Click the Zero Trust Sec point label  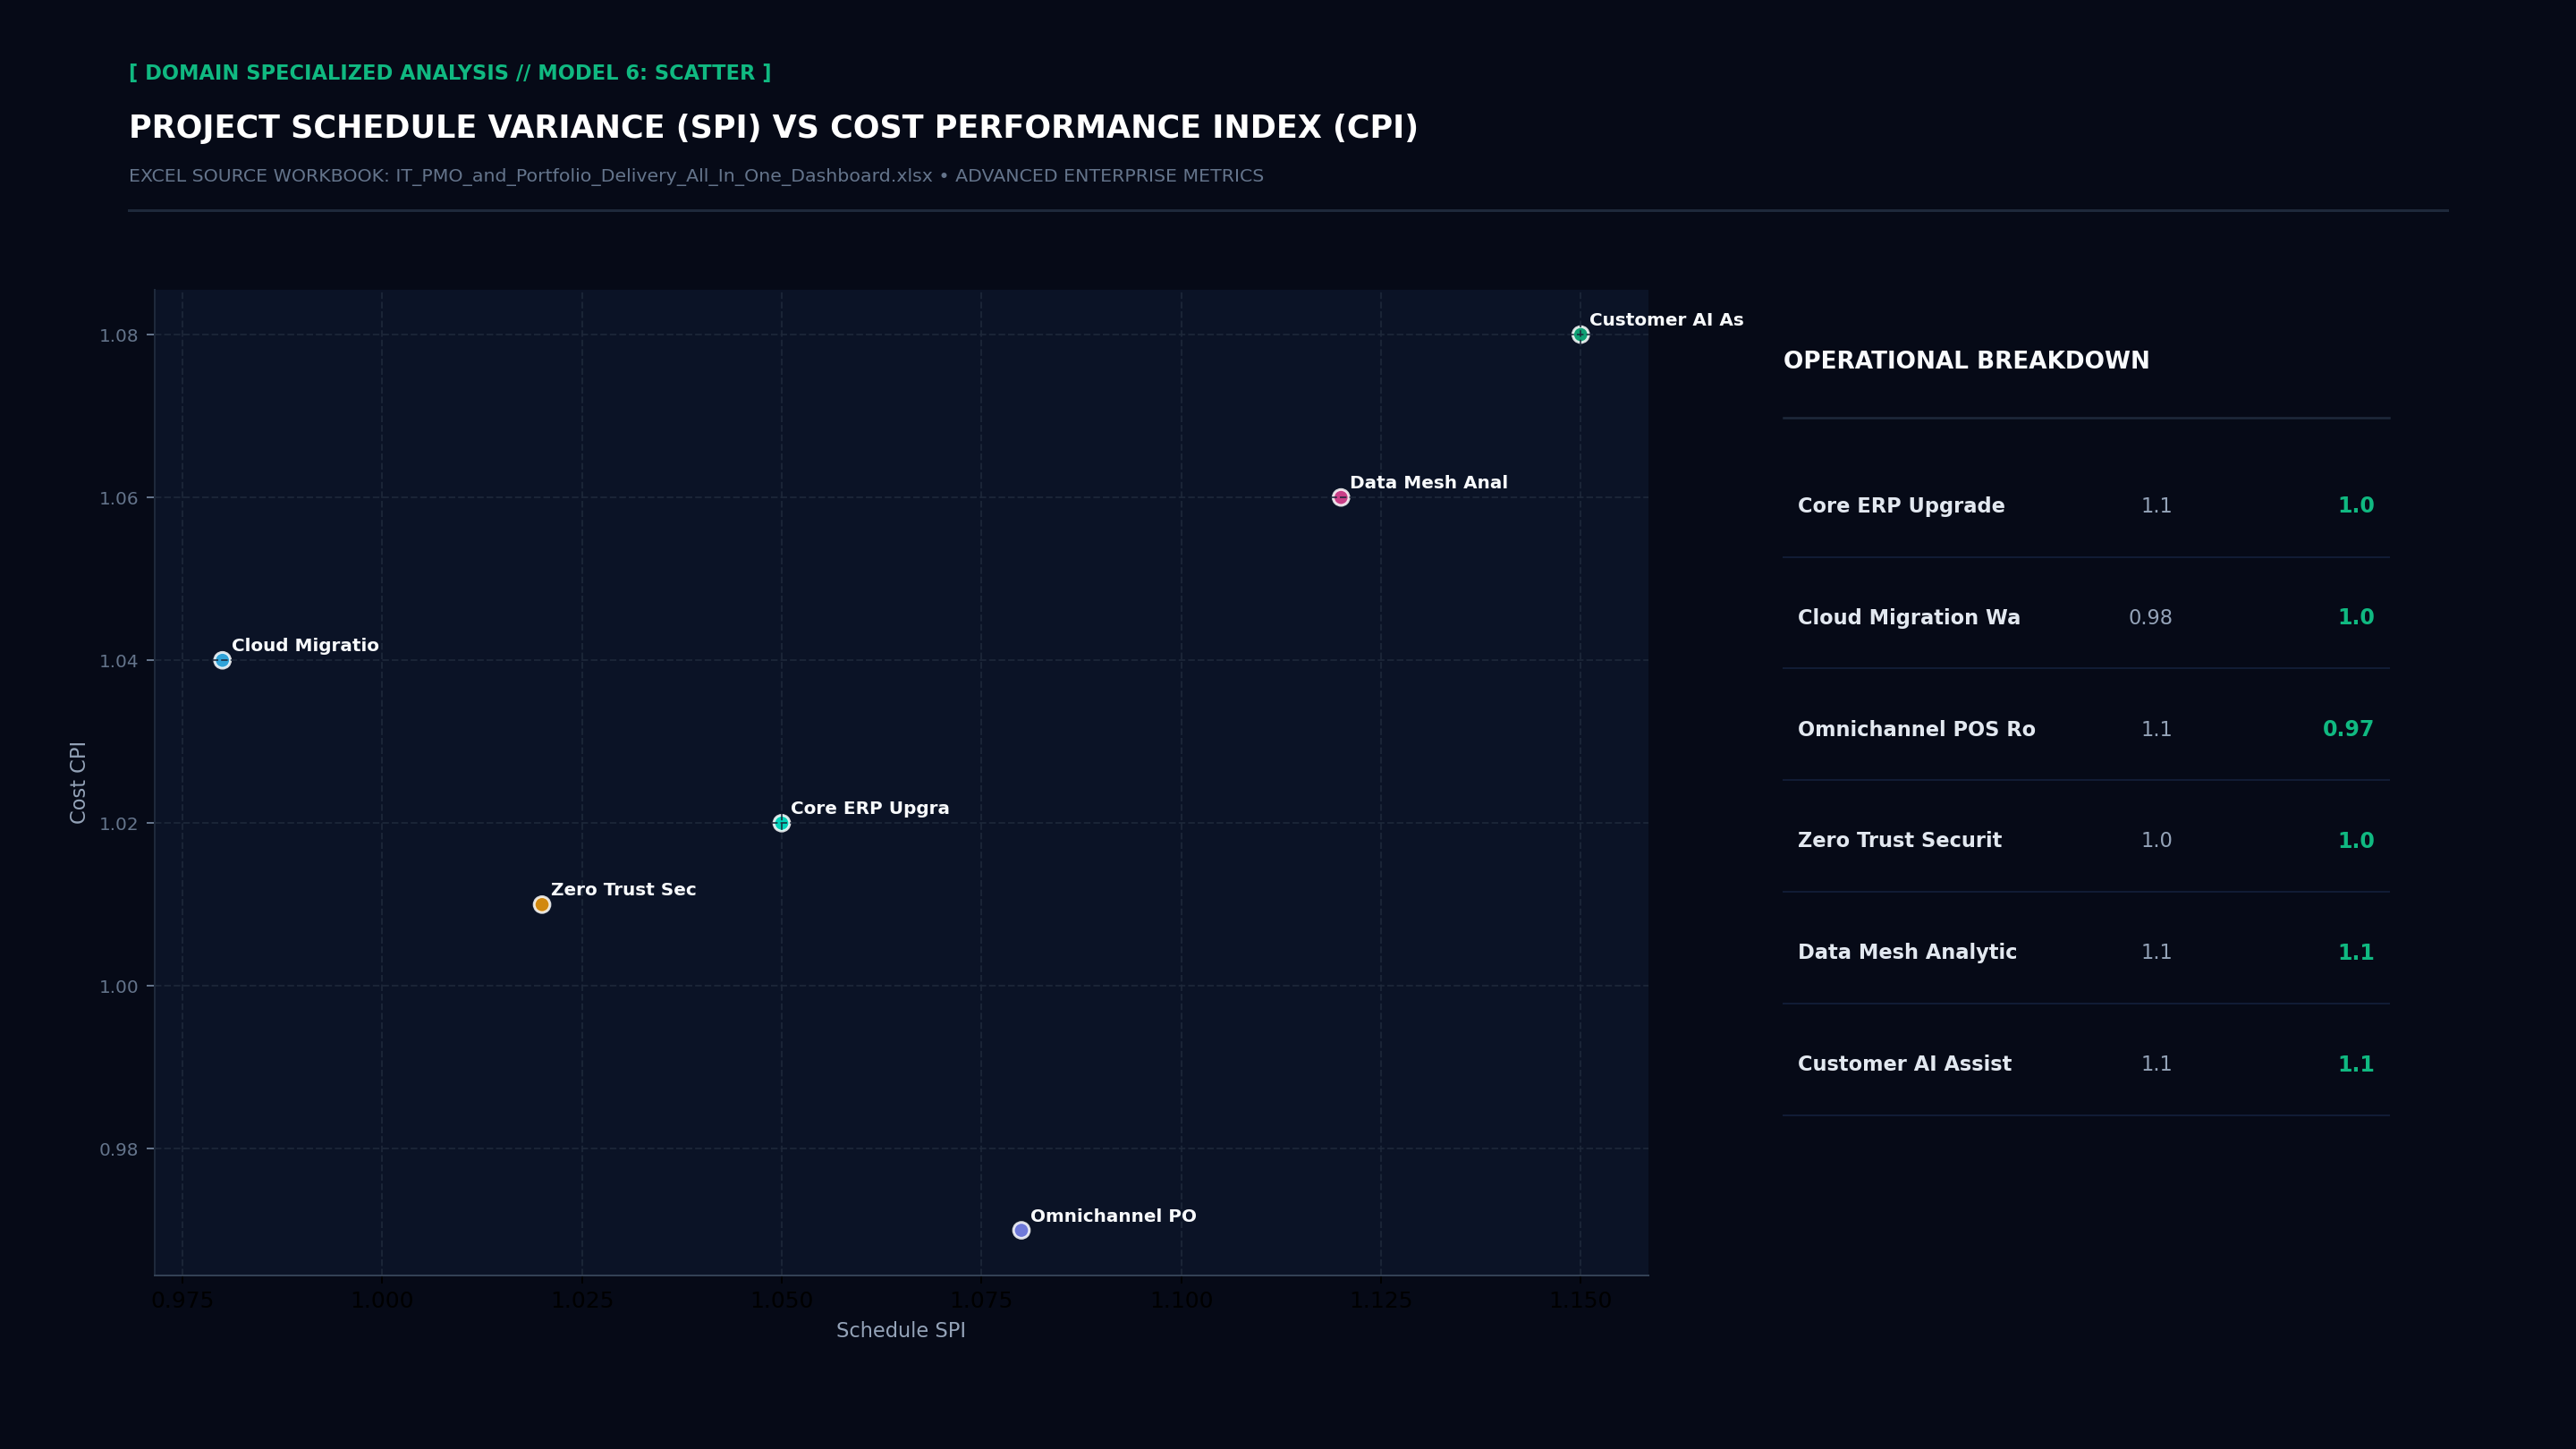(623, 890)
